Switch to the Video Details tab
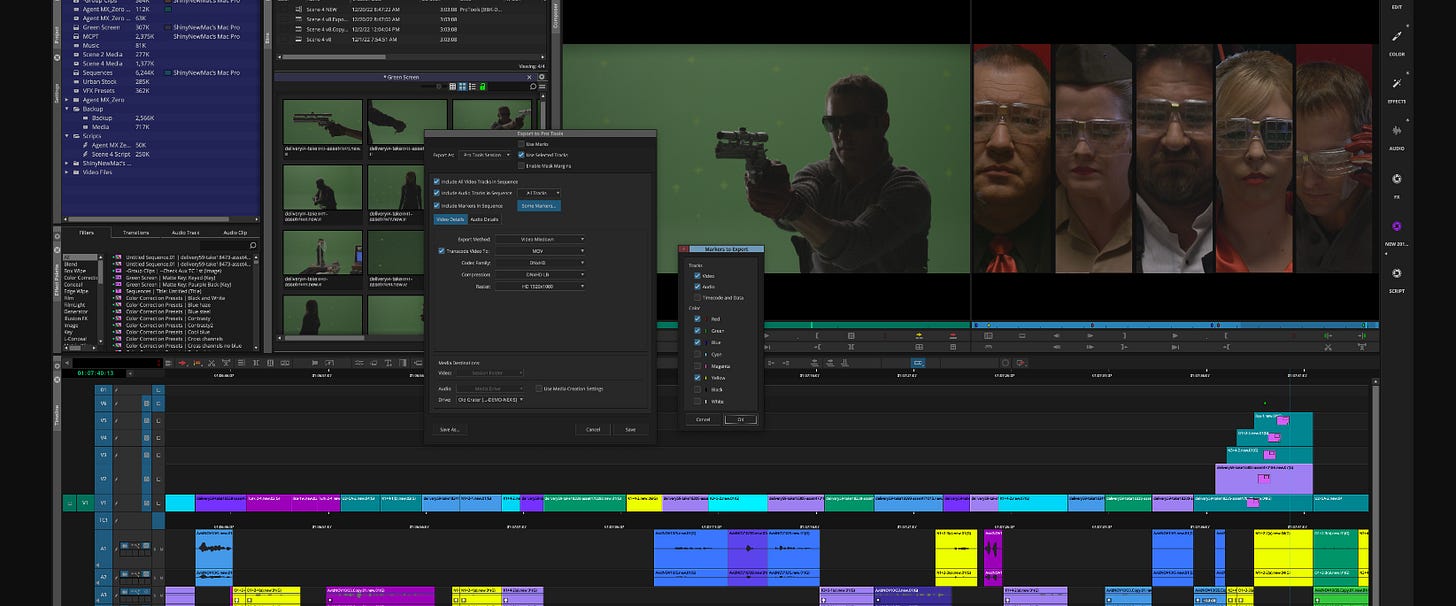The image size is (1456, 606). [451, 219]
